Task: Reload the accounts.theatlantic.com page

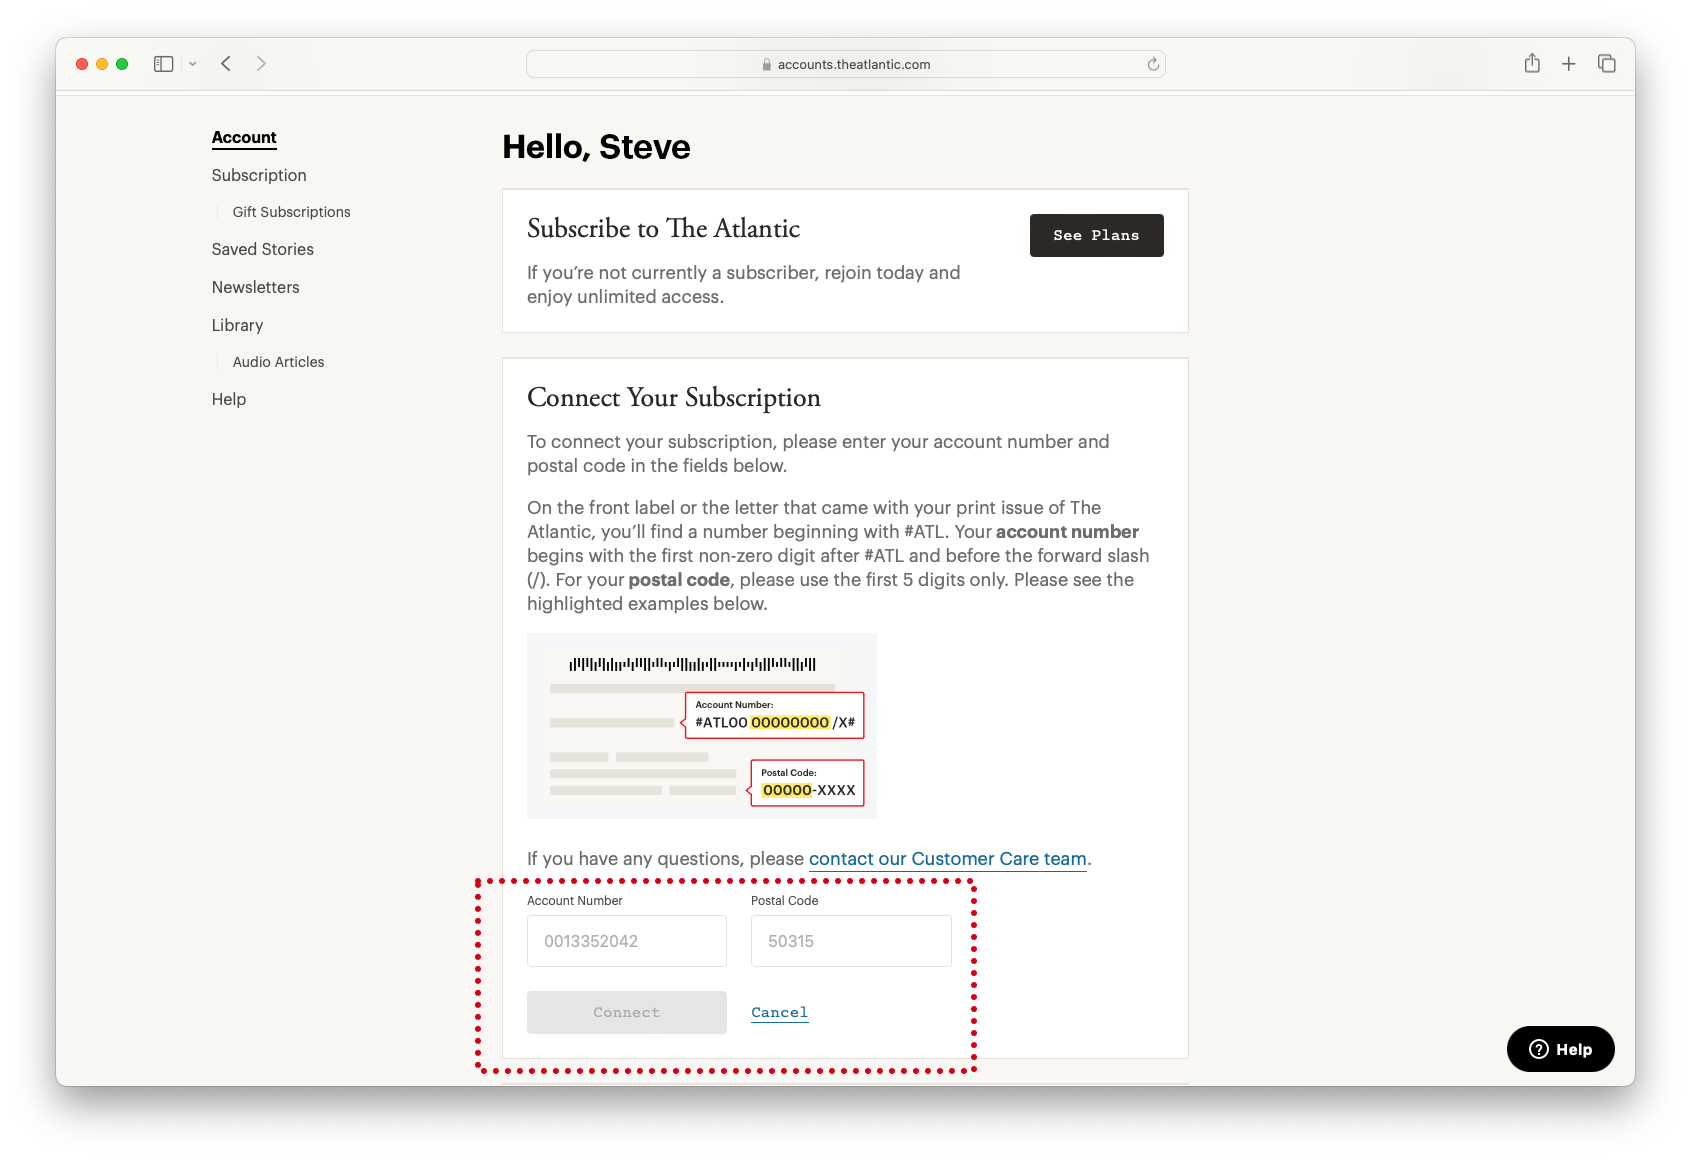Action: click(x=1152, y=64)
